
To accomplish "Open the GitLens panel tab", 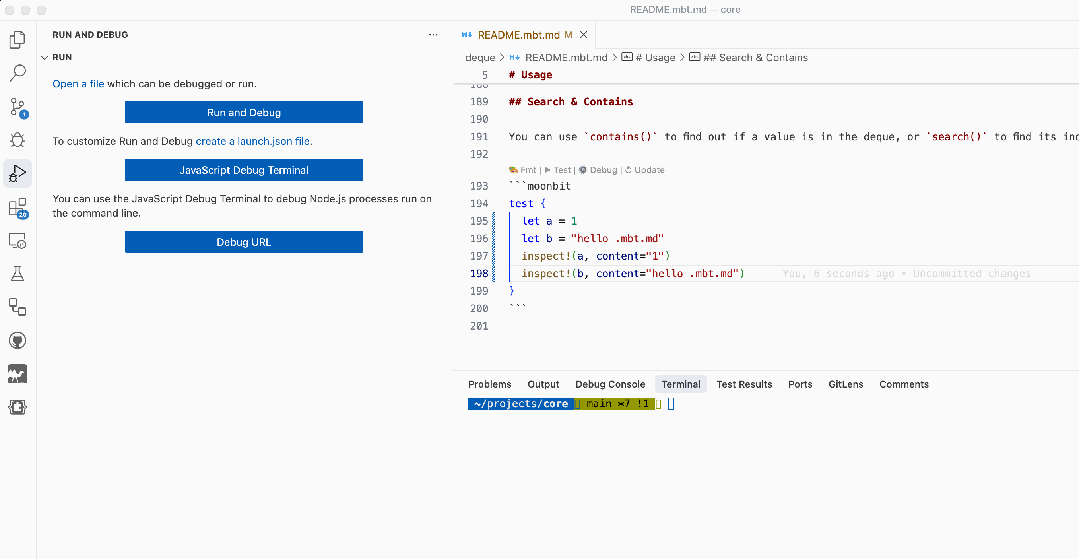I will pyautogui.click(x=846, y=384).
